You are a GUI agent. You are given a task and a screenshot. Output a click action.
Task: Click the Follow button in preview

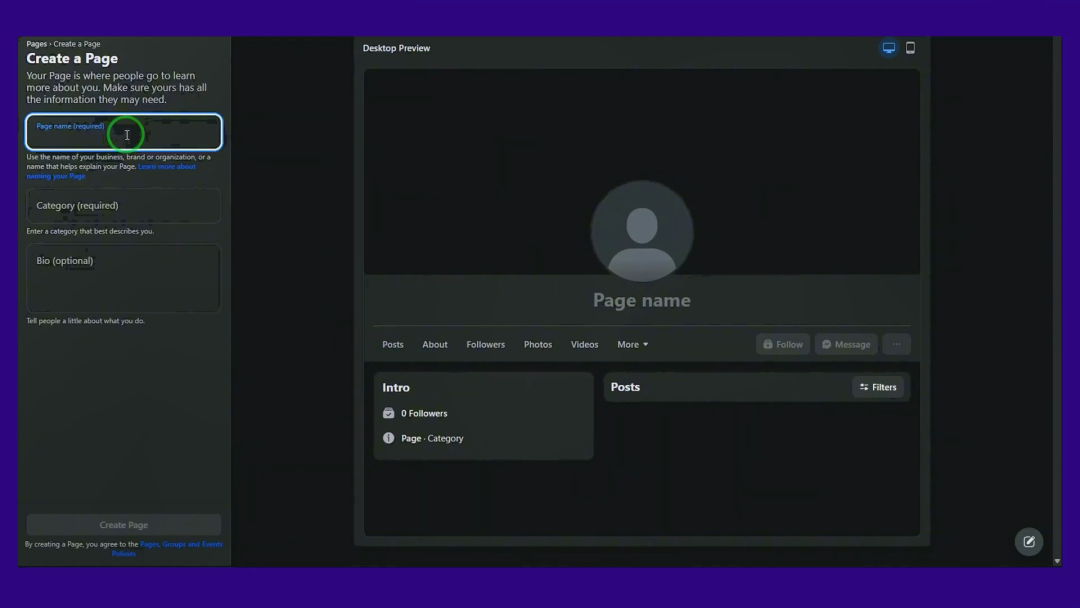(782, 344)
